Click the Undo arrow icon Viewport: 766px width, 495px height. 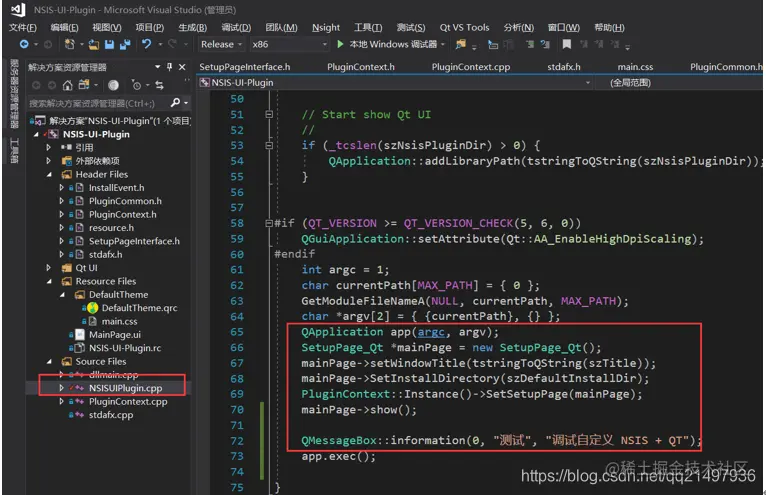[146, 44]
